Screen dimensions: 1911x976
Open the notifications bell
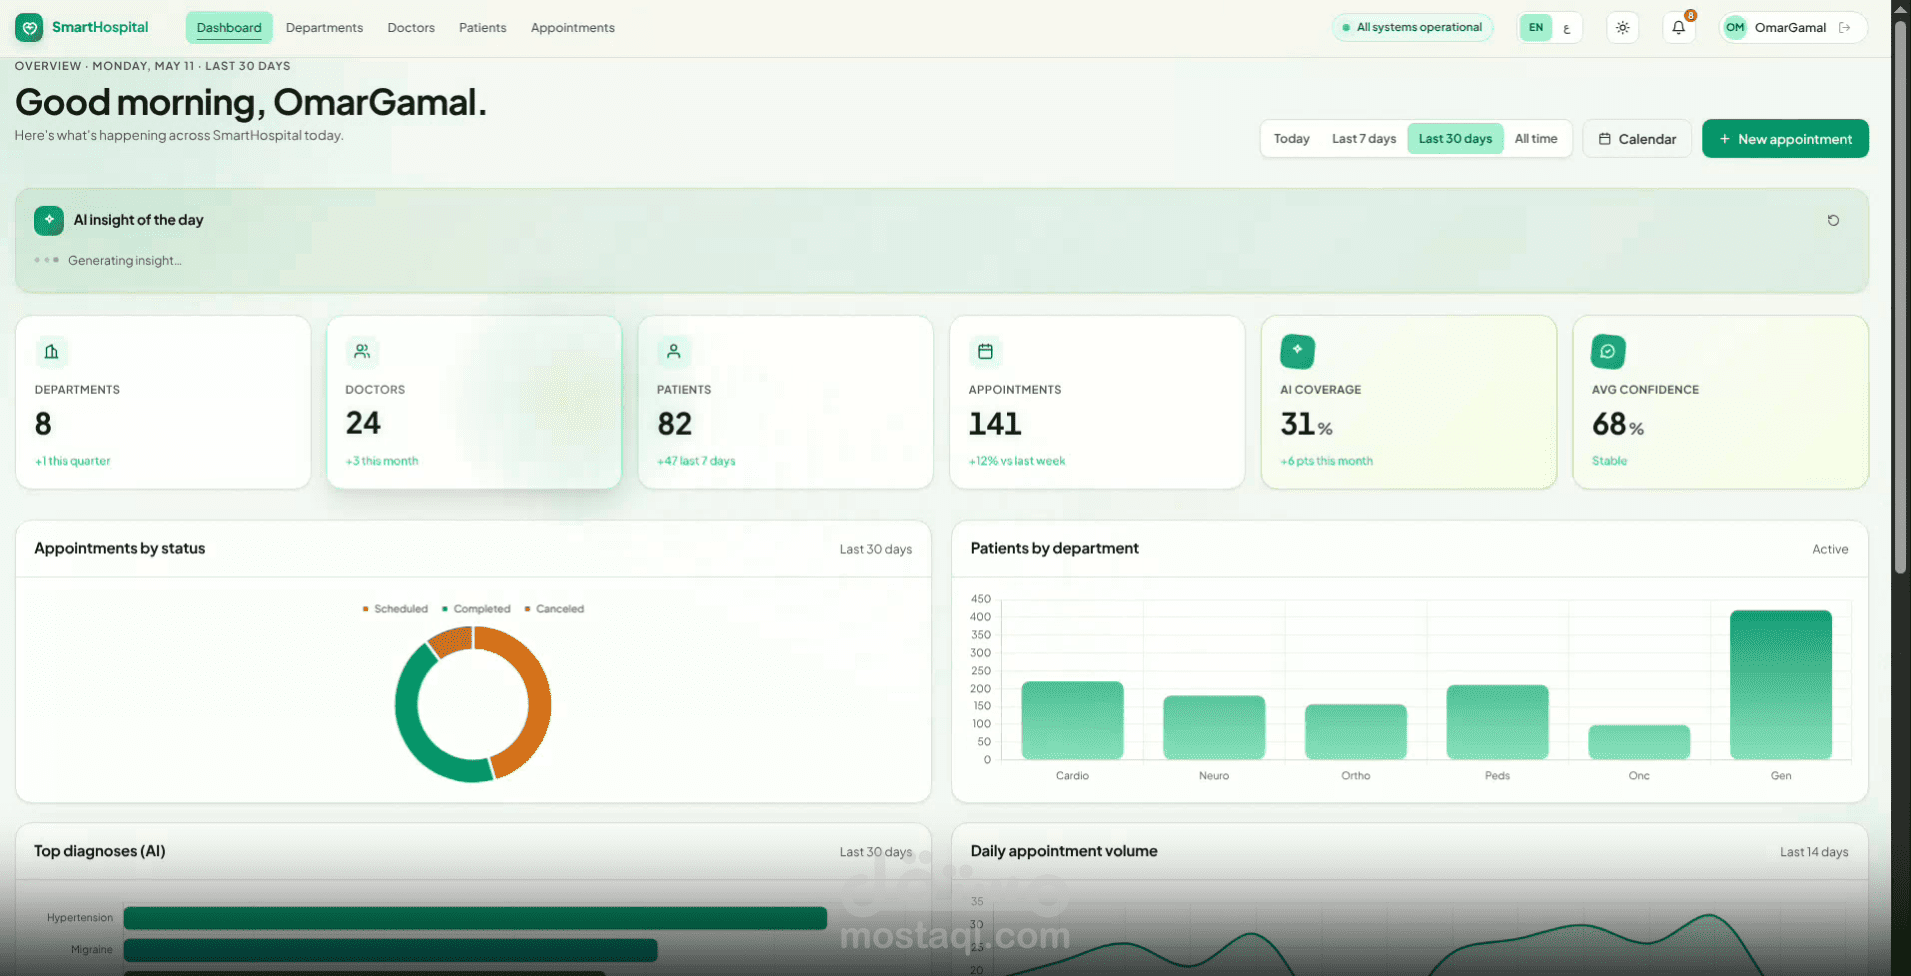click(1678, 28)
